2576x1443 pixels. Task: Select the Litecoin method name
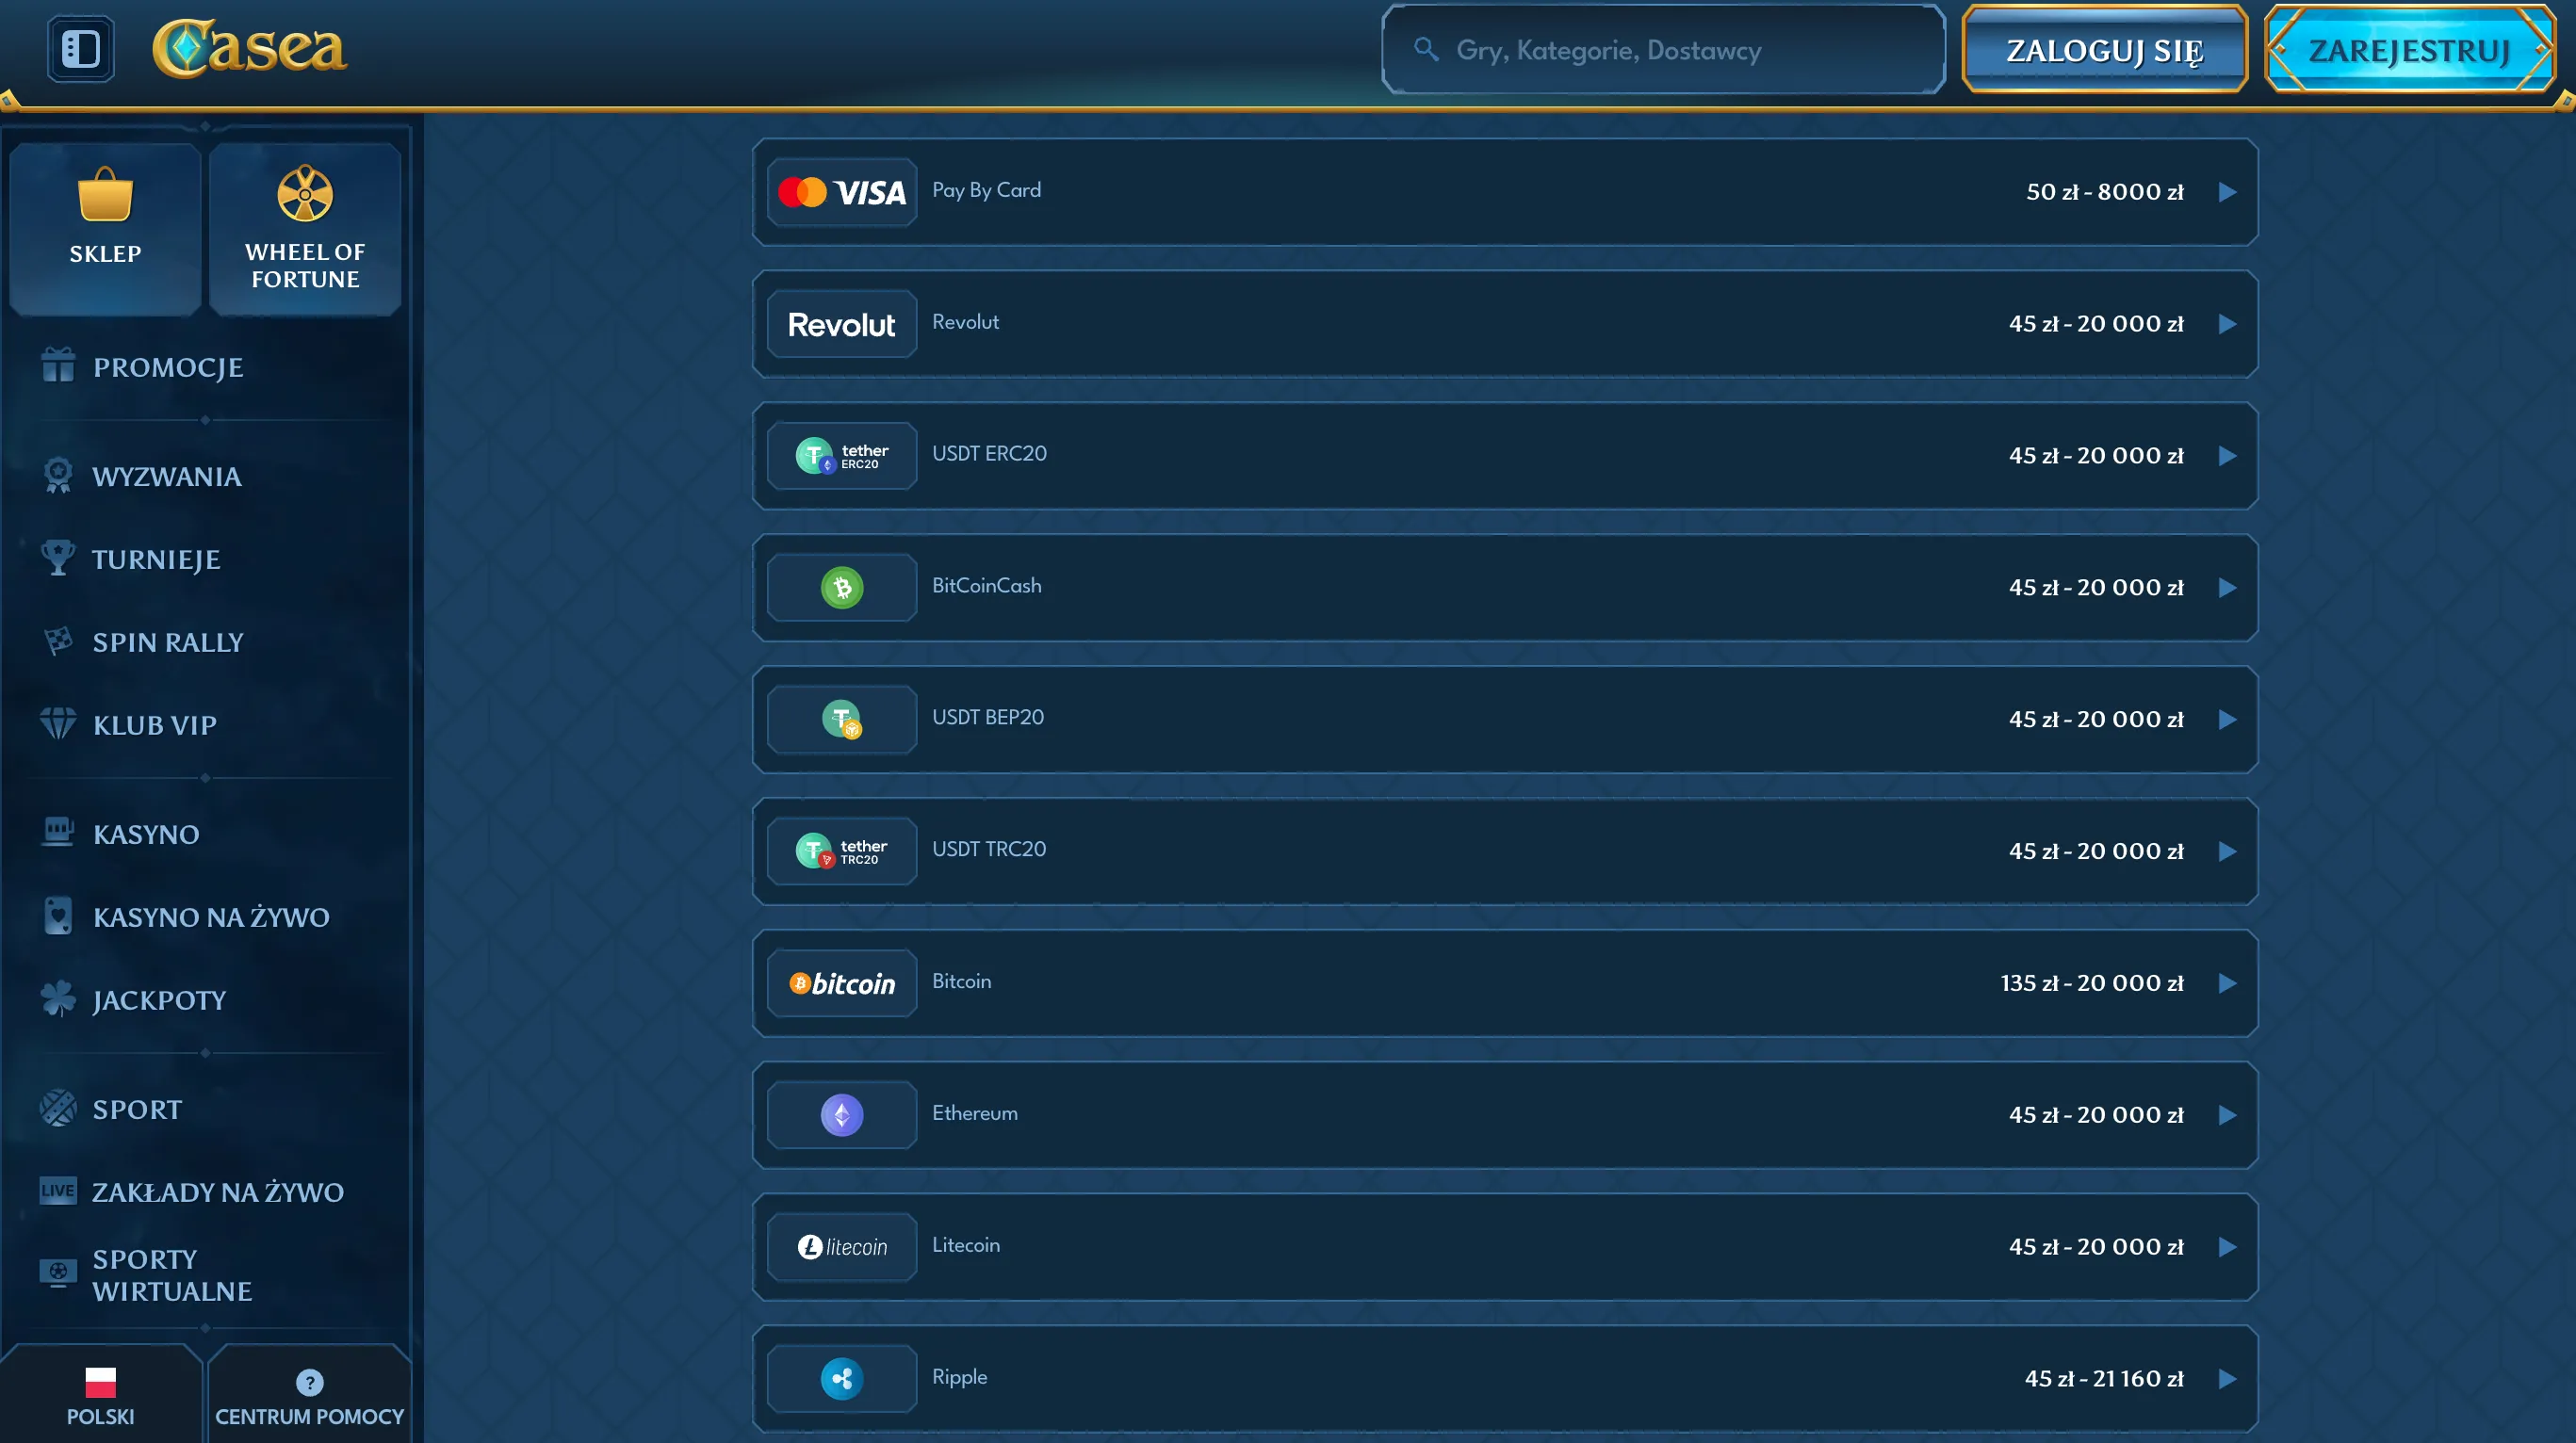tap(966, 1245)
